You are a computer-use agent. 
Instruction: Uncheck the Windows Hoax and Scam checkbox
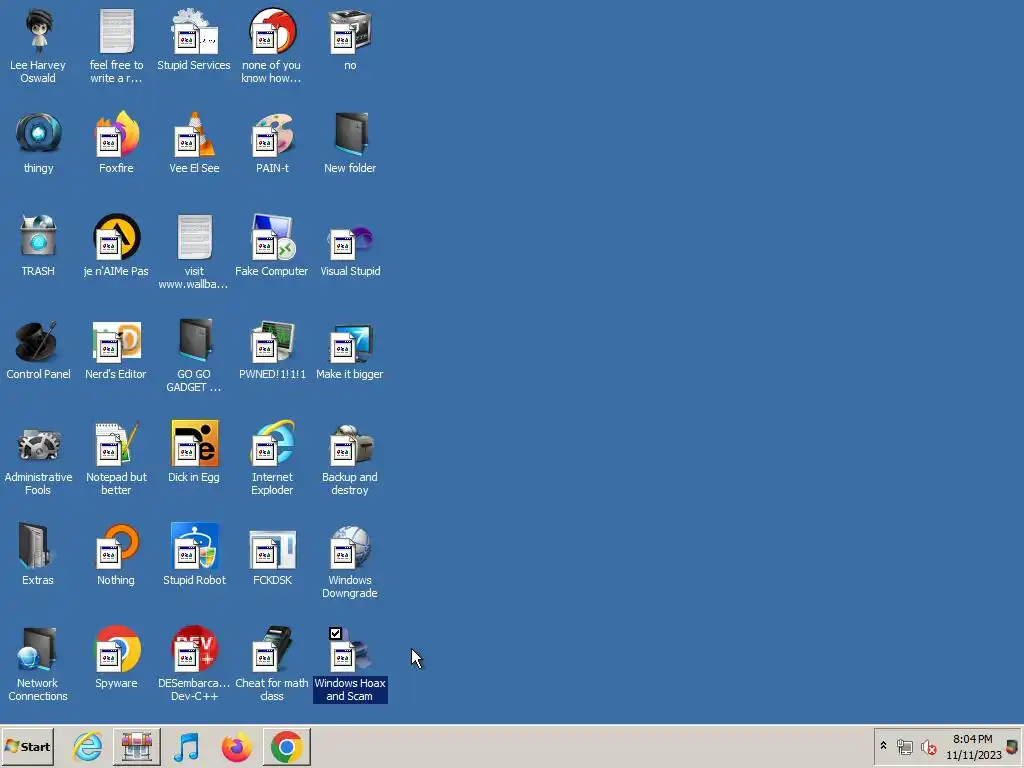click(x=335, y=633)
